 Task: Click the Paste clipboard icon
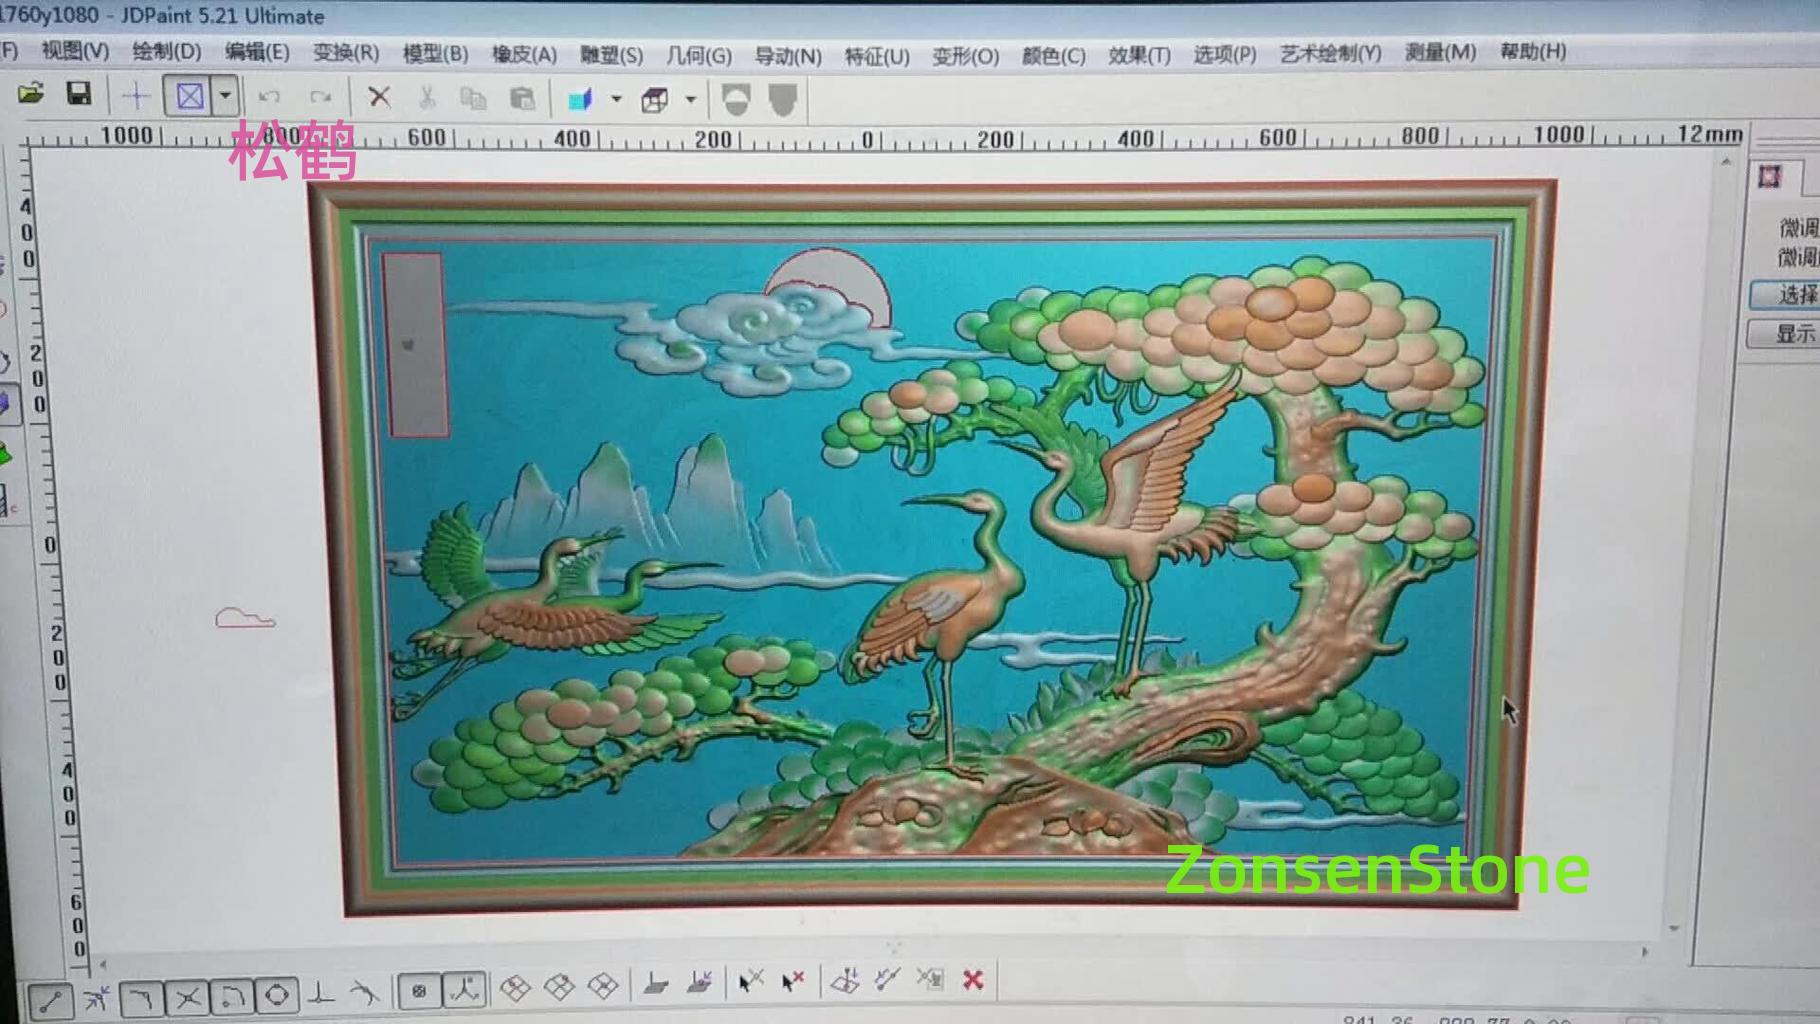(522, 98)
